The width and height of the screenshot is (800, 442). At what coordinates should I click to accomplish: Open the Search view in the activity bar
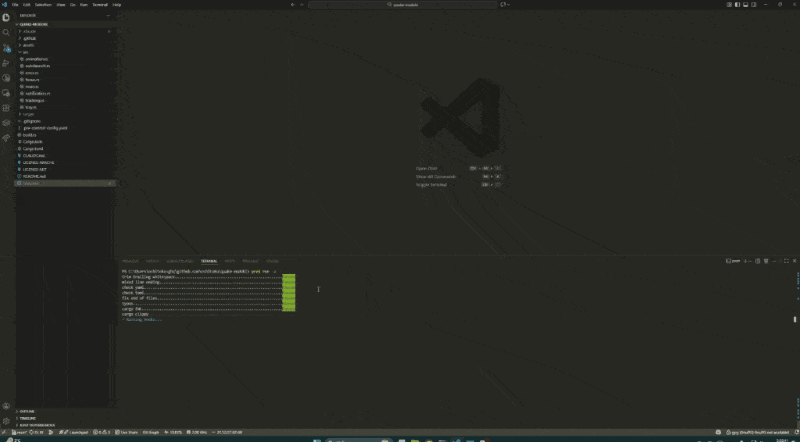pyautogui.click(x=6, y=33)
